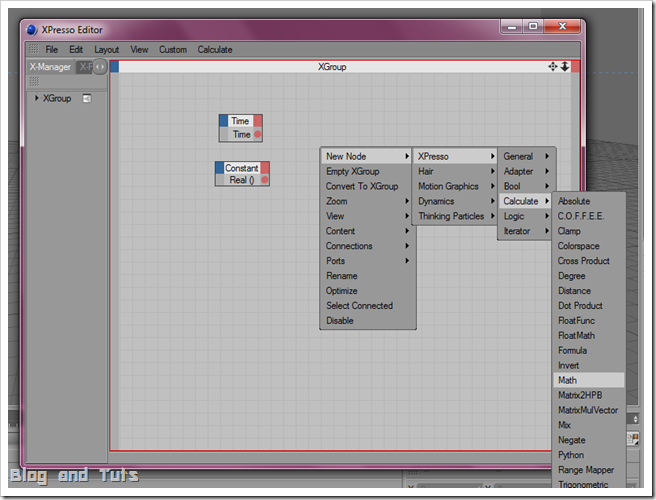Open the Zoom submenu in context menu
The image size is (656, 500).
[367, 201]
